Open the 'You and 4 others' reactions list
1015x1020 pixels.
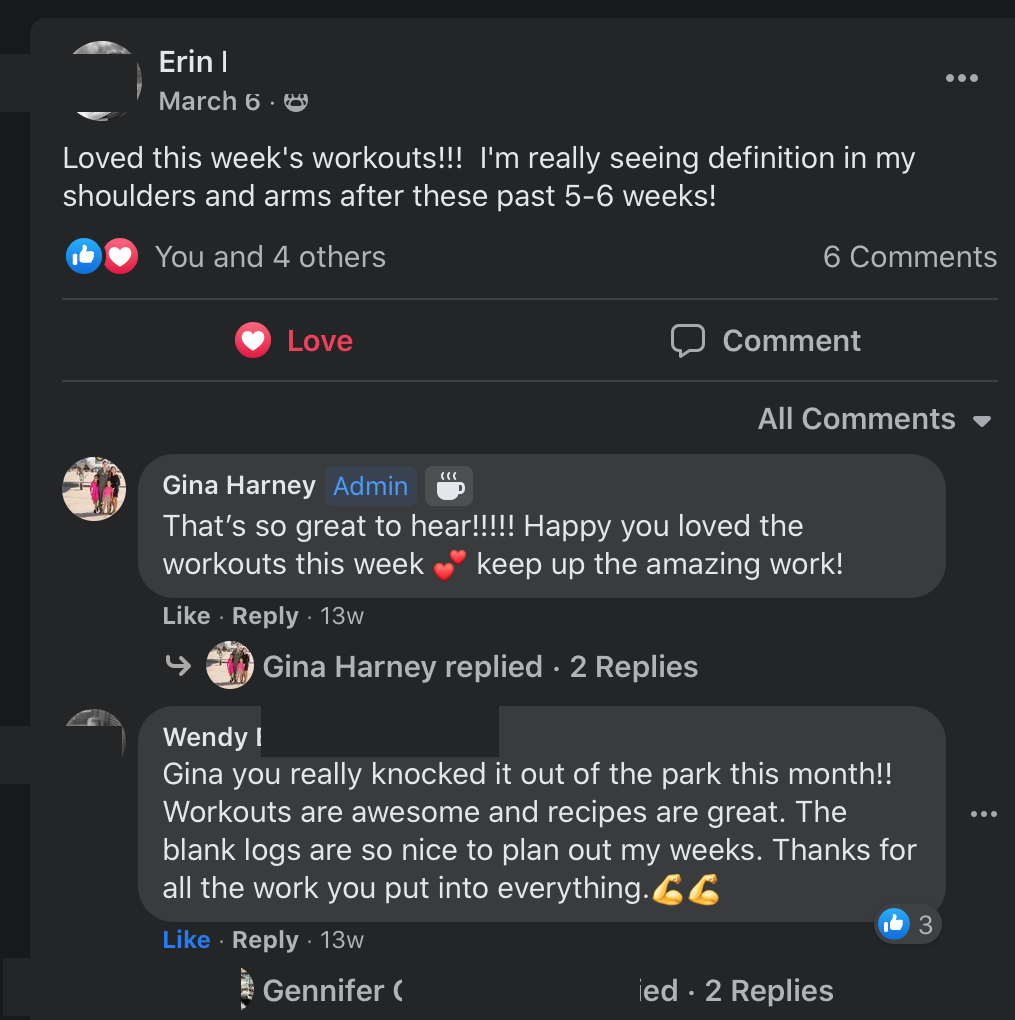click(270, 257)
